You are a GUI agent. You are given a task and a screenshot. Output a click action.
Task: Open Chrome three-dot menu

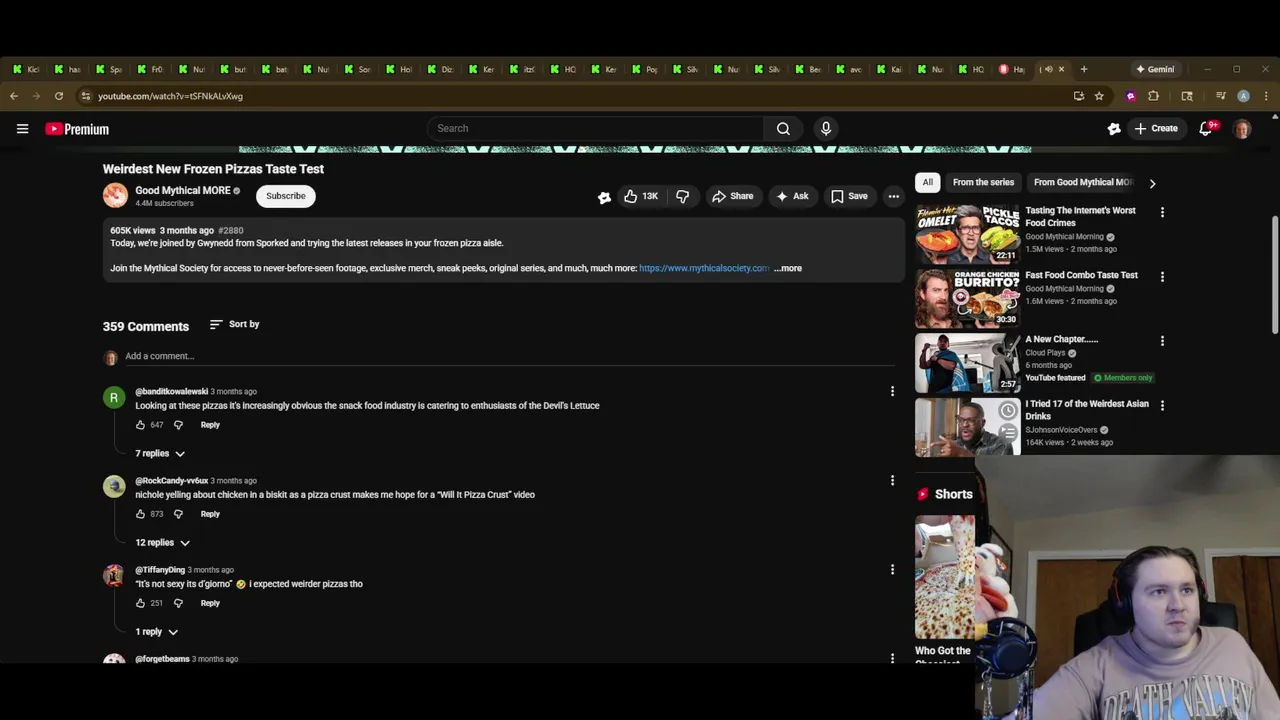click(1266, 96)
